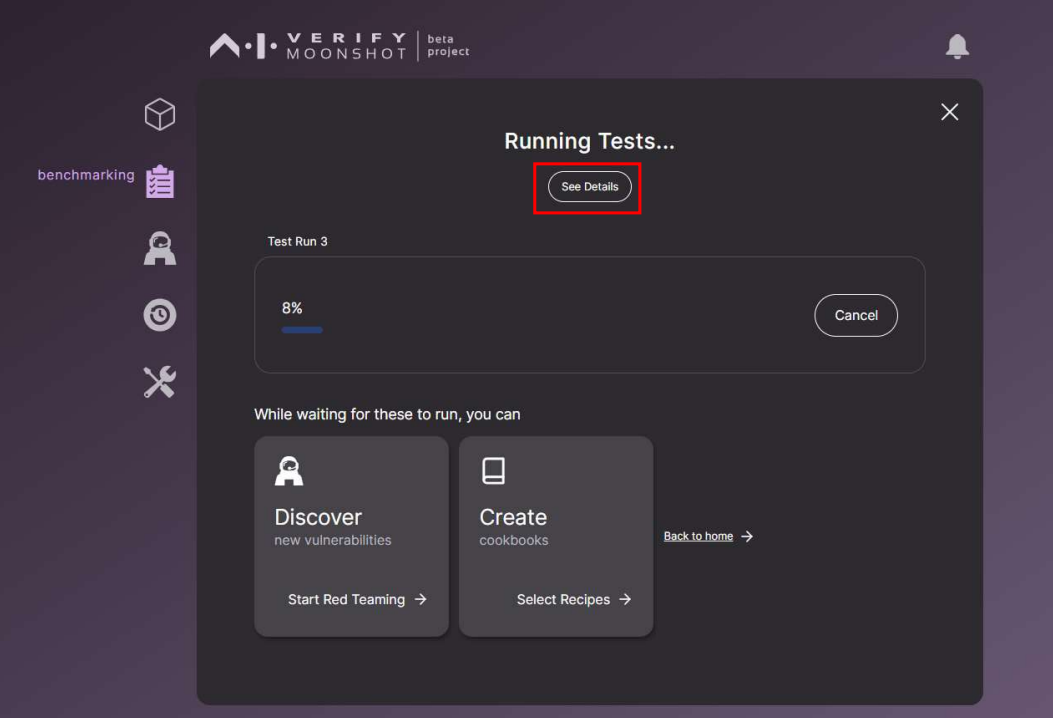Select the model/endpoints cube icon in sidebar
Image resolution: width=1053 pixels, height=718 pixels.
pyautogui.click(x=159, y=114)
